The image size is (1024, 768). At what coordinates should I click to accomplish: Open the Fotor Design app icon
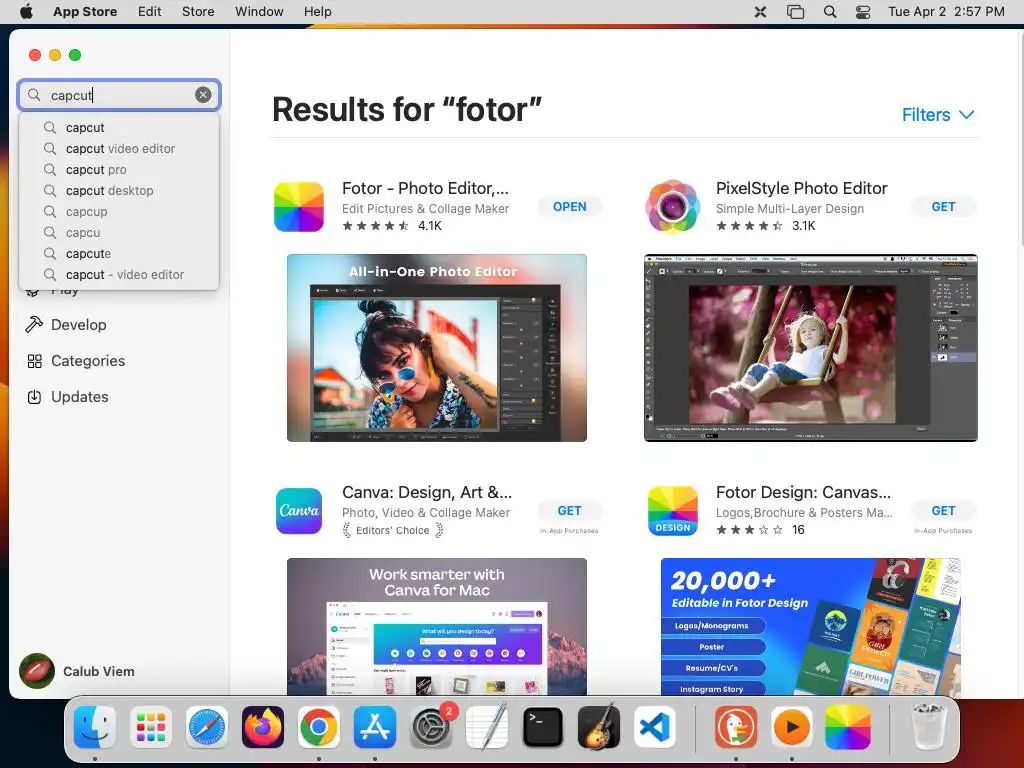coord(673,511)
